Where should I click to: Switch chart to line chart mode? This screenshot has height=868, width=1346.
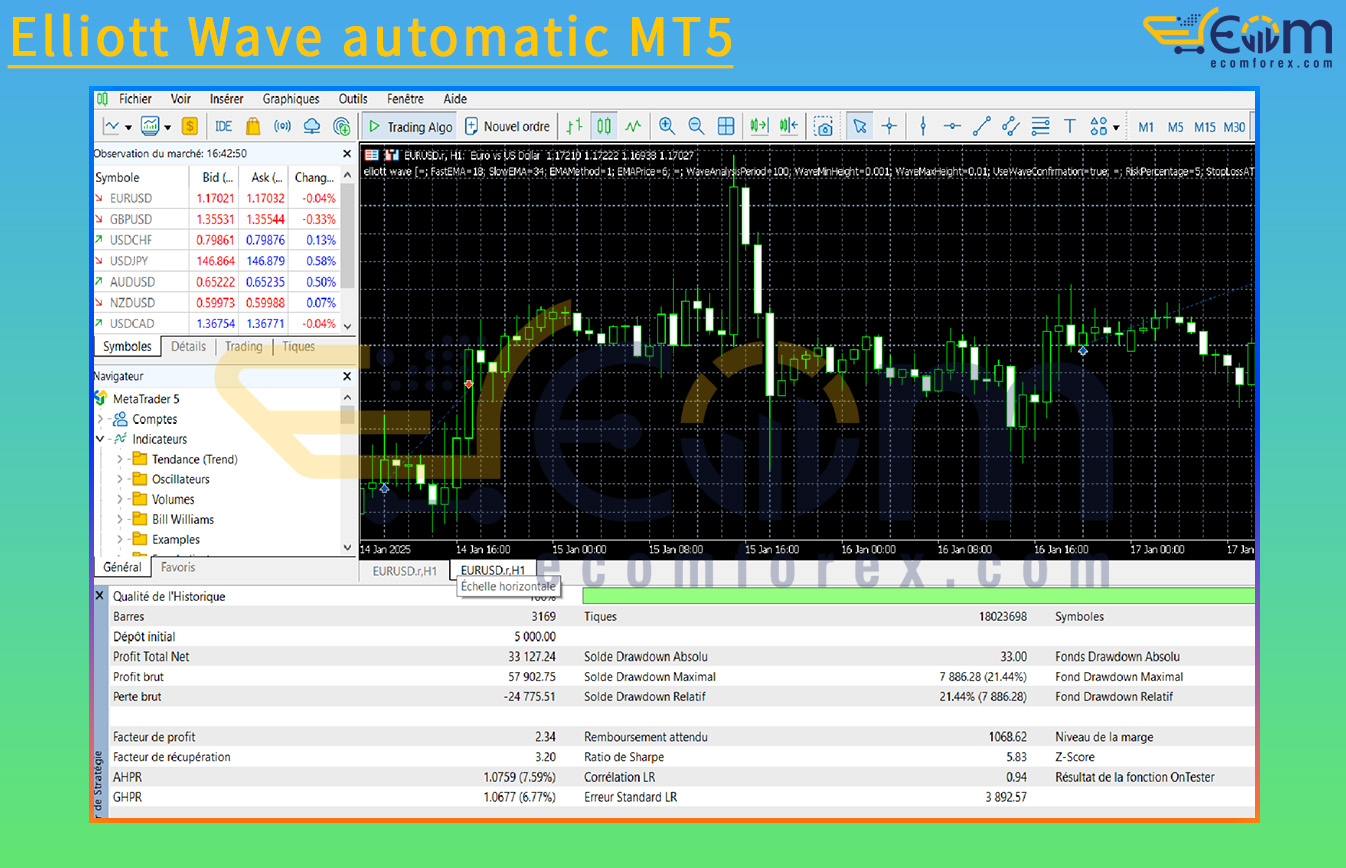[633, 127]
